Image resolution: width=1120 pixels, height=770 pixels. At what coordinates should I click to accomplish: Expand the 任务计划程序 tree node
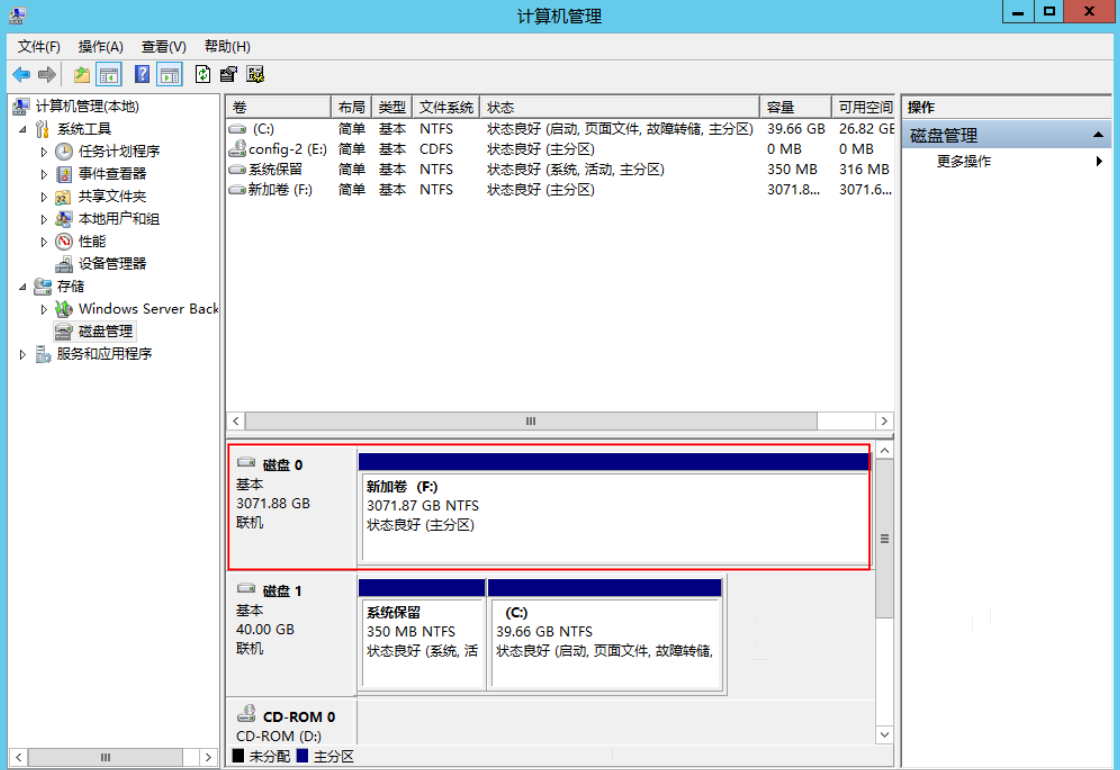tap(44, 152)
